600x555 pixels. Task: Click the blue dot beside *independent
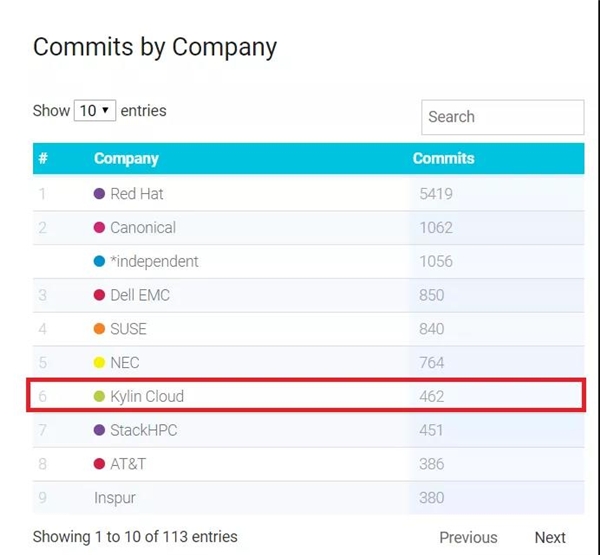99,261
